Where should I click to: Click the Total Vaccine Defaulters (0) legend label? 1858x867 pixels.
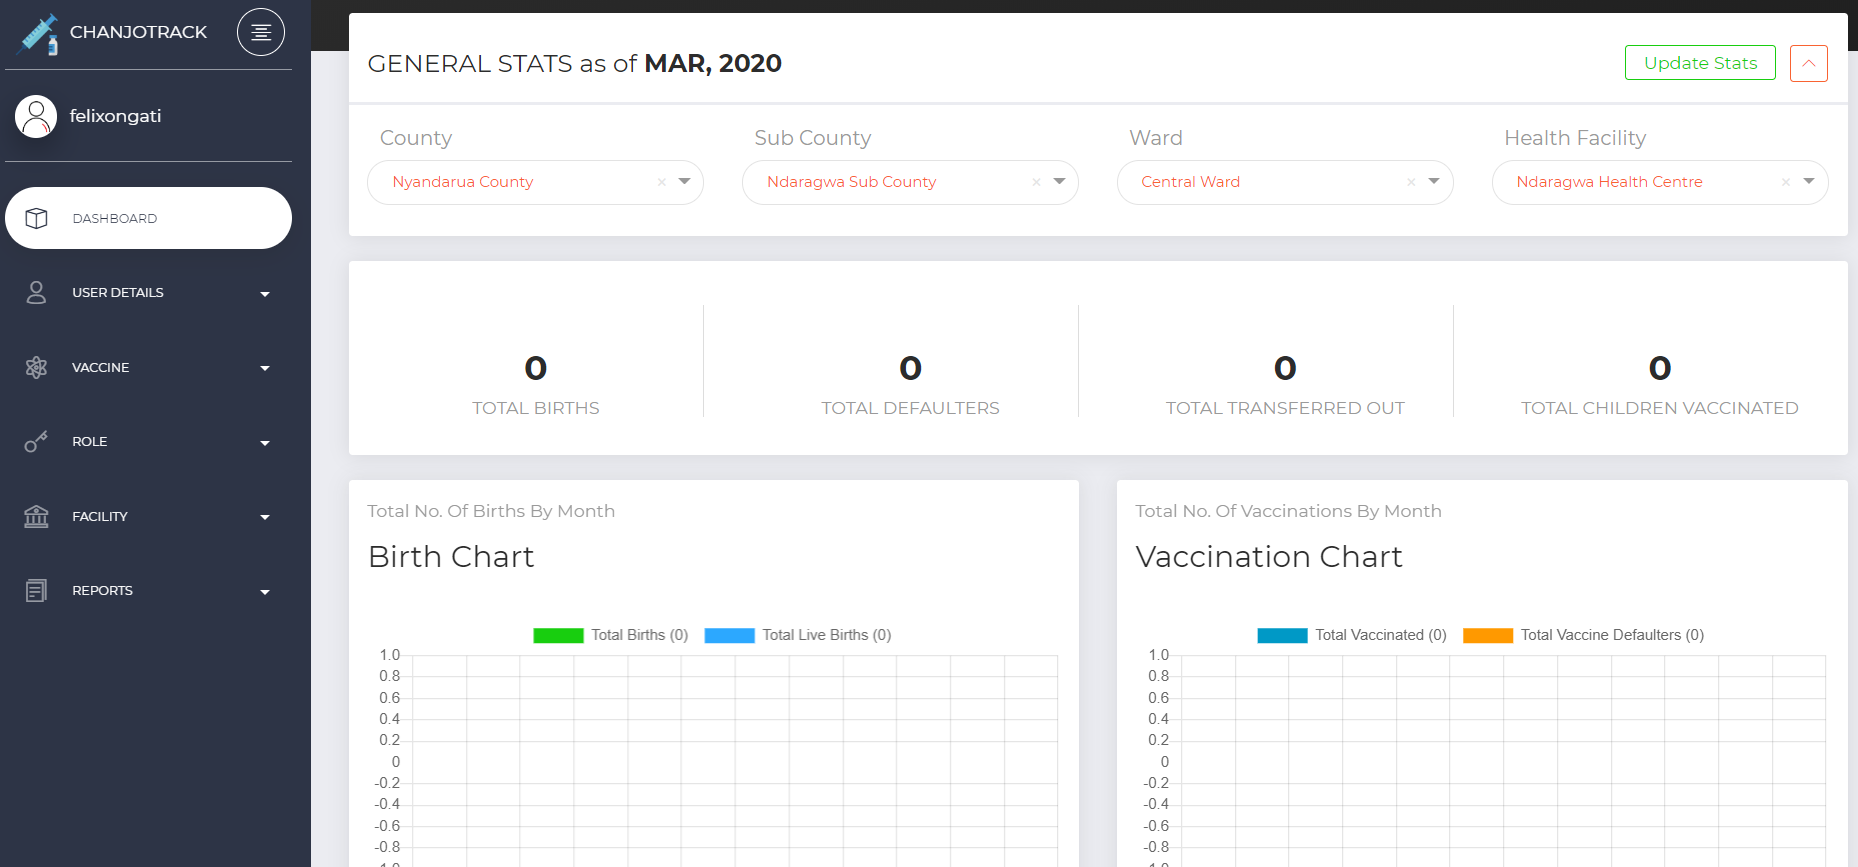(x=1612, y=635)
